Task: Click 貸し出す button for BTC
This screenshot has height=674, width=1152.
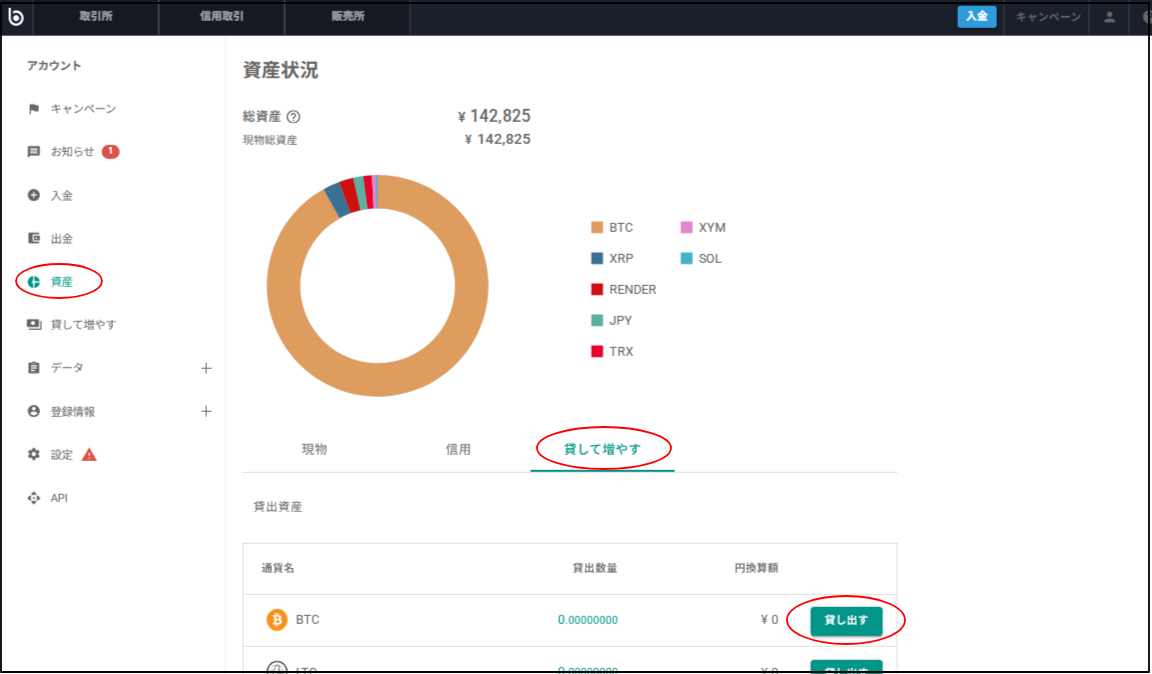Action: tap(846, 621)
